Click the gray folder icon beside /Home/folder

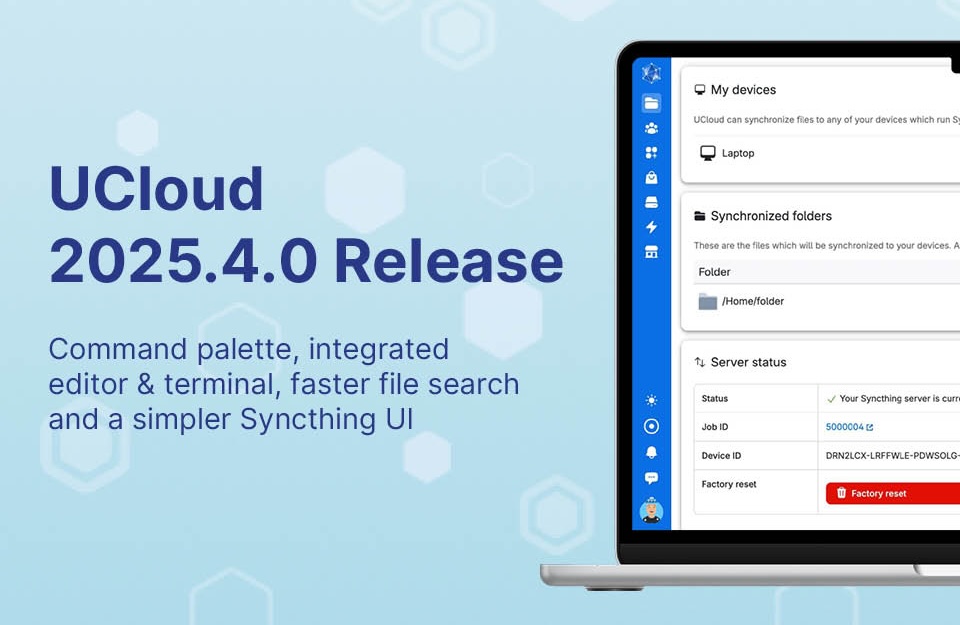click(708, 301)
